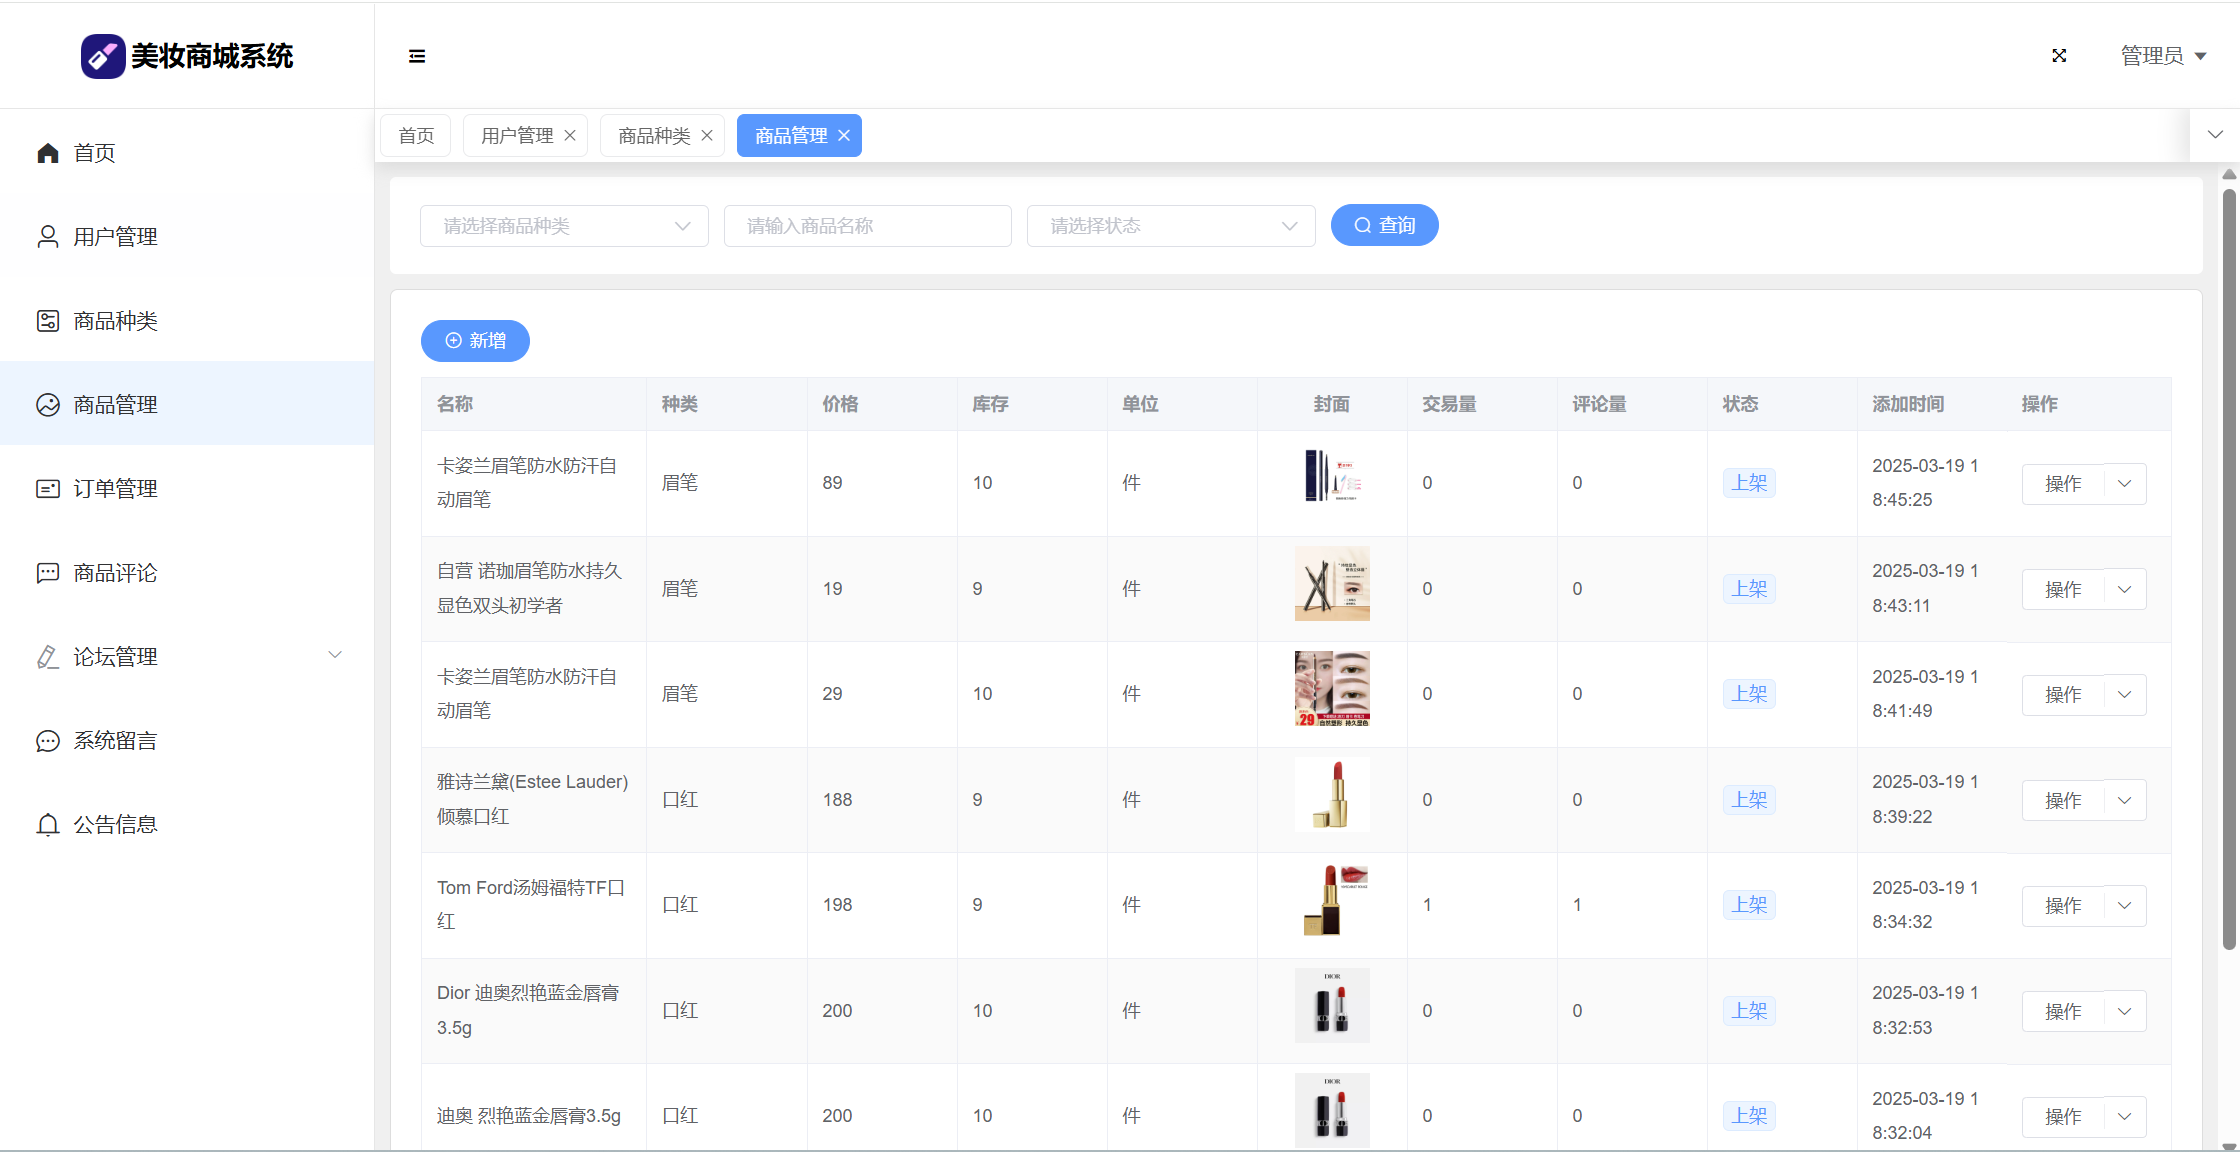Click the 公告信息 bell icon

click(x=48, y=825)
